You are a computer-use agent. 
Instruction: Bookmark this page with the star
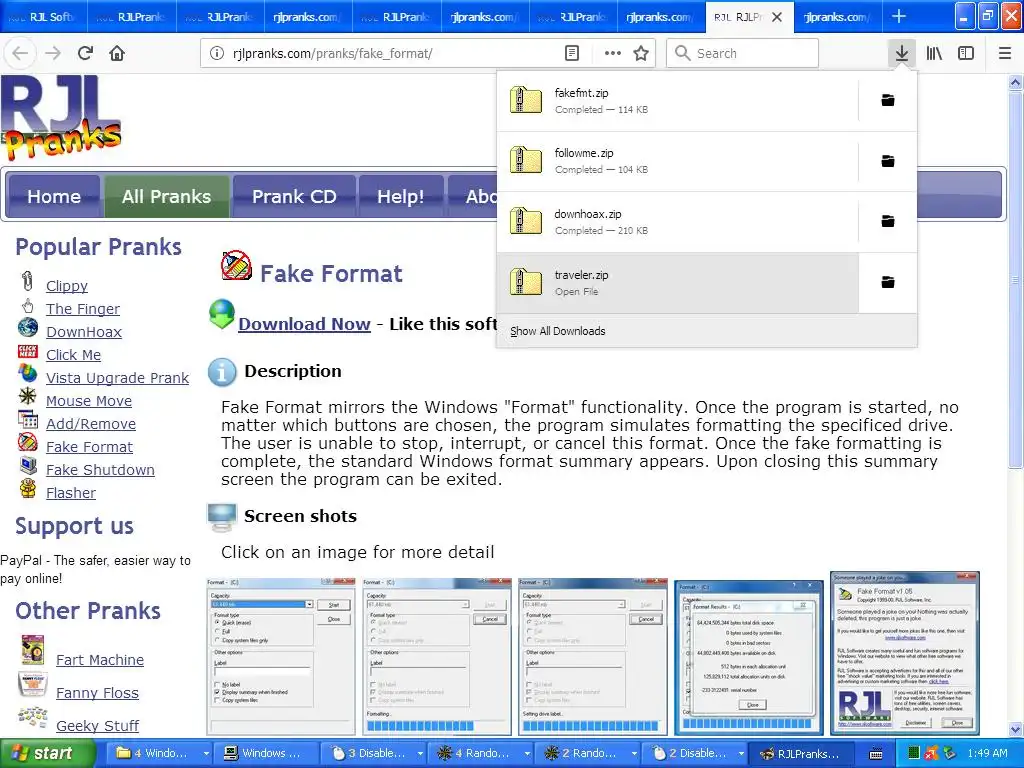[x=641, y=54]
